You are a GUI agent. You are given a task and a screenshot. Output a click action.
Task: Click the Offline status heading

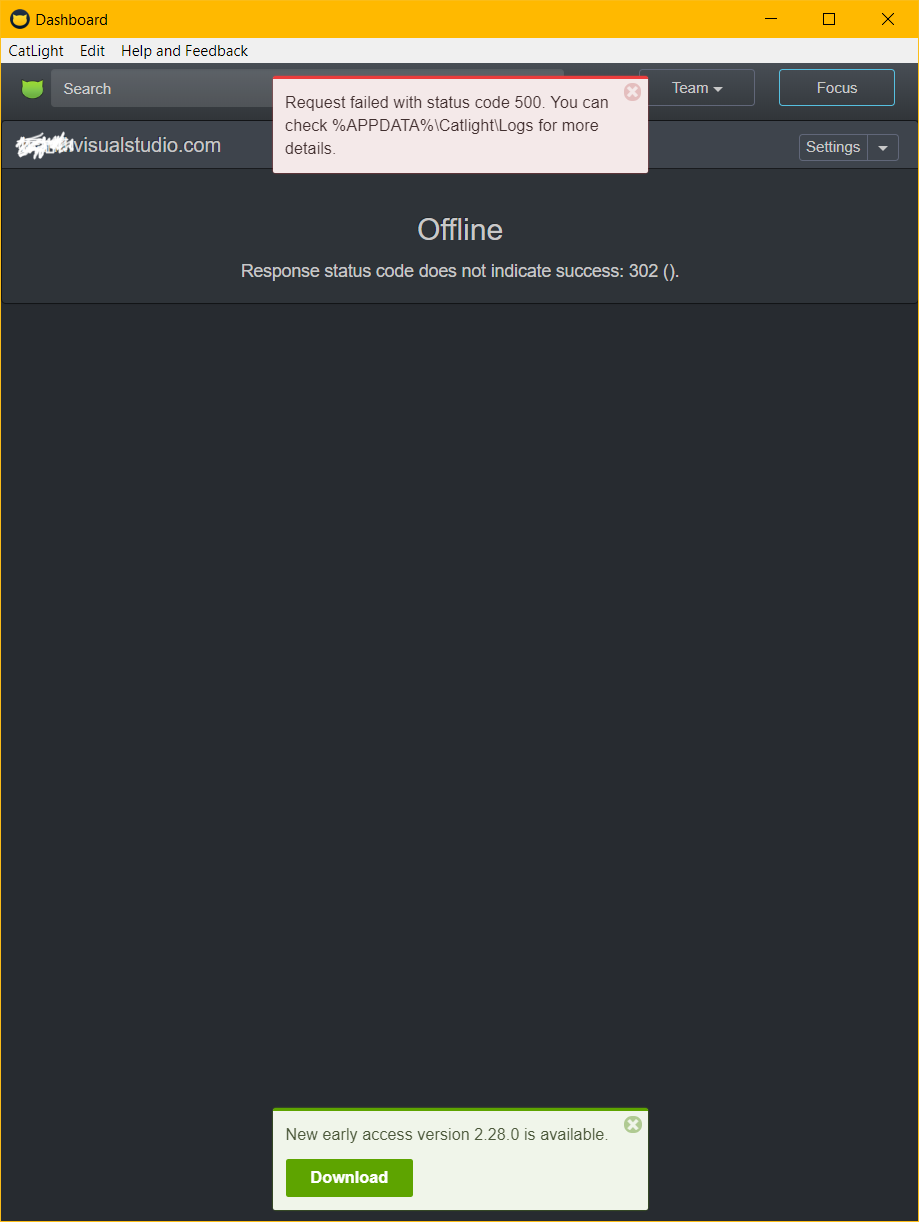point(460,230)
